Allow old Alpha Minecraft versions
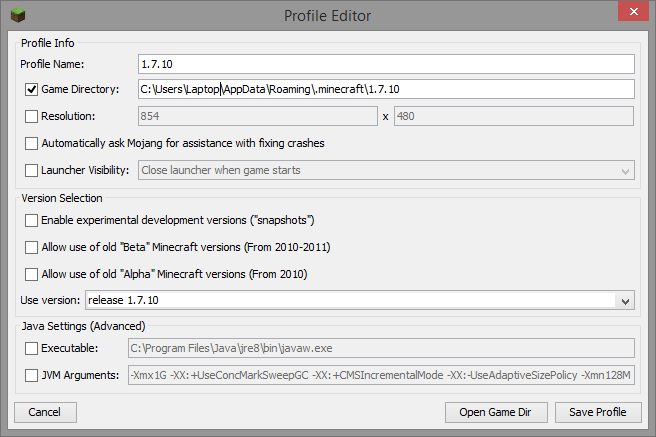The width and height of the screenshot is (656, 437). 32,273
